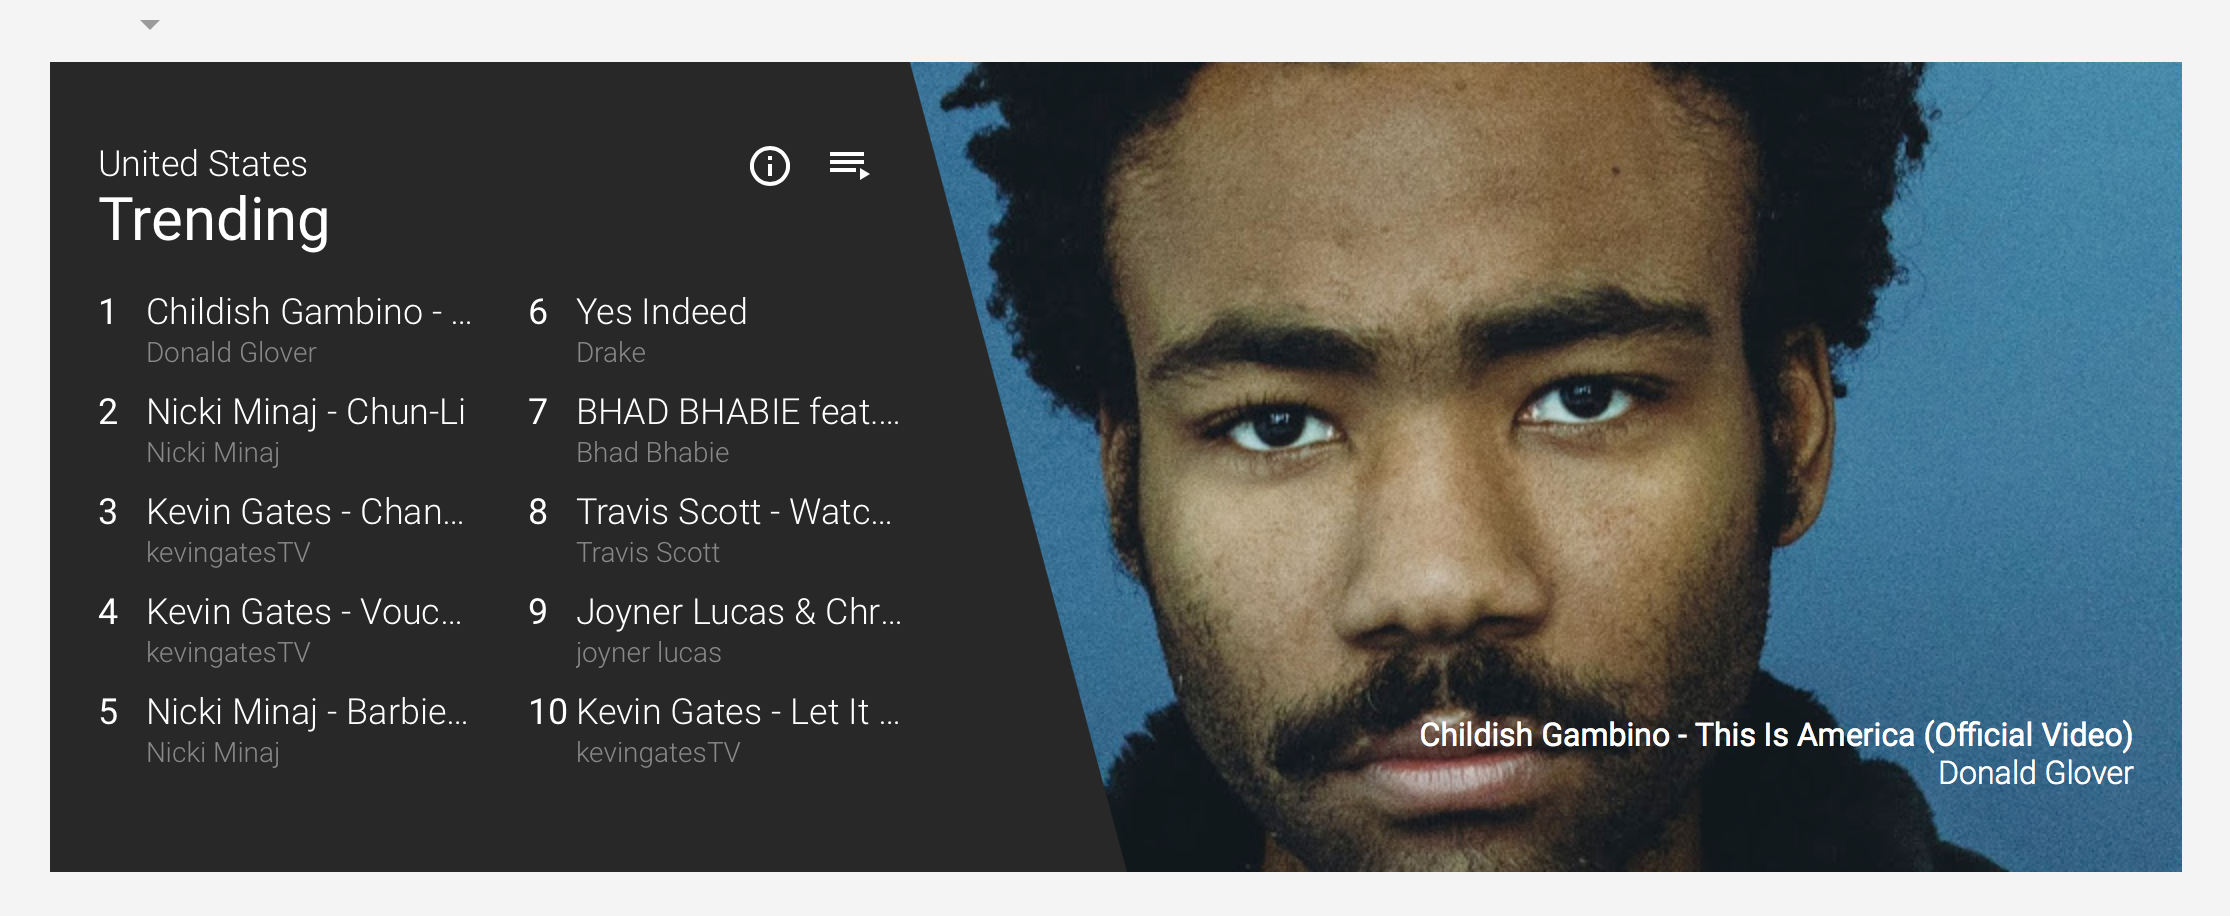2230x916 pixels.
Task: Click the play-all playlist queue icon
Action: (x=849, y=165)
